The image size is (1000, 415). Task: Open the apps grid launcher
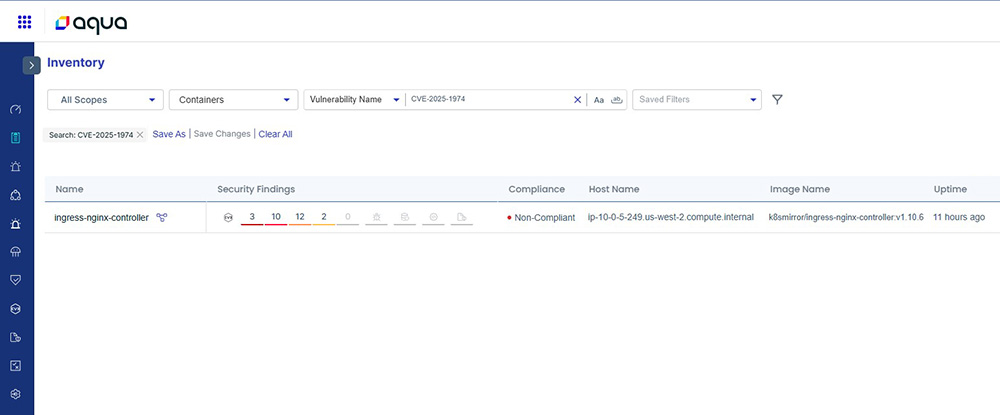click(x=25, y=21)
